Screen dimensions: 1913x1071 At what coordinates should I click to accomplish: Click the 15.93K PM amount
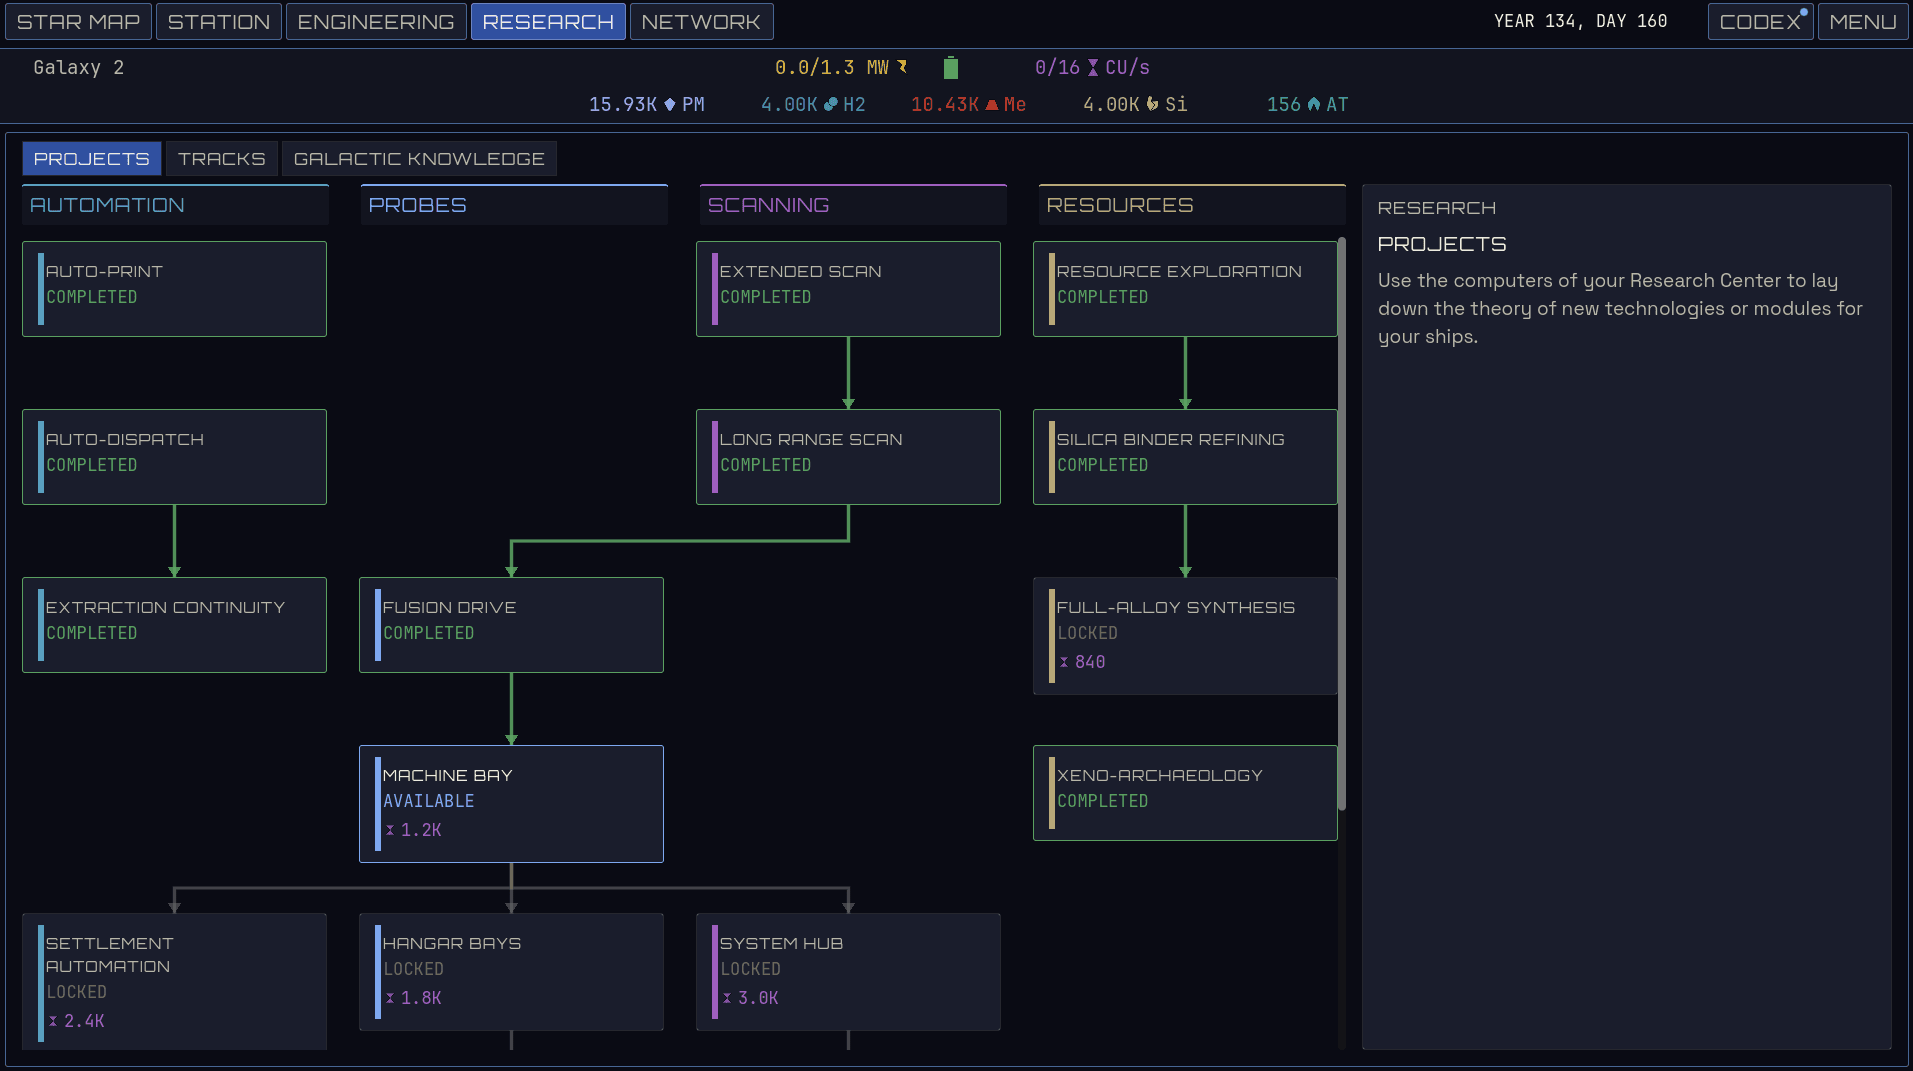[x=623, y=104]
